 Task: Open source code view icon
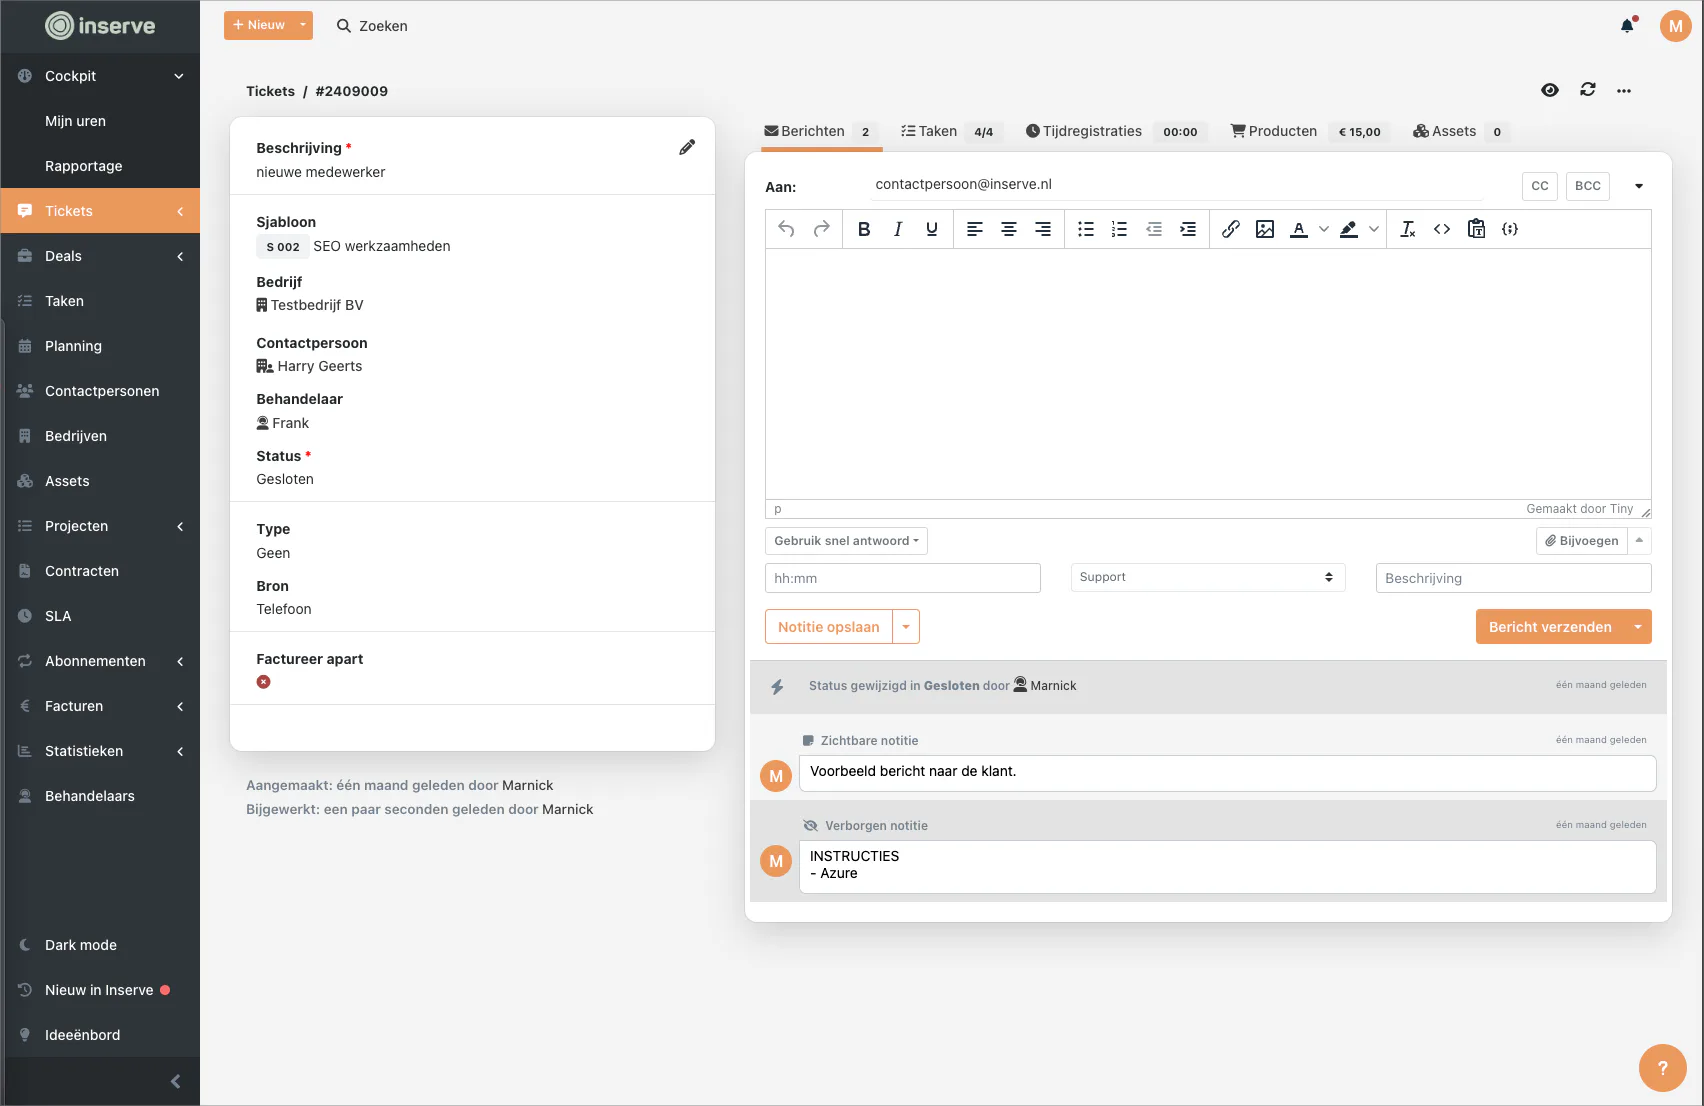point(1442,229)
